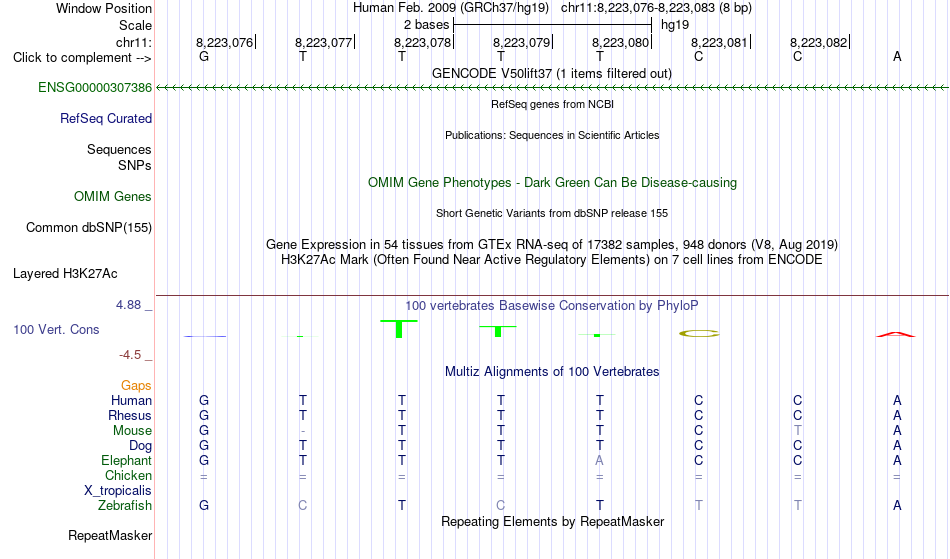Viewport: 950px width, 559px height.
Task: Click the red A PhyloP glyph
Action: coord(896,334)
